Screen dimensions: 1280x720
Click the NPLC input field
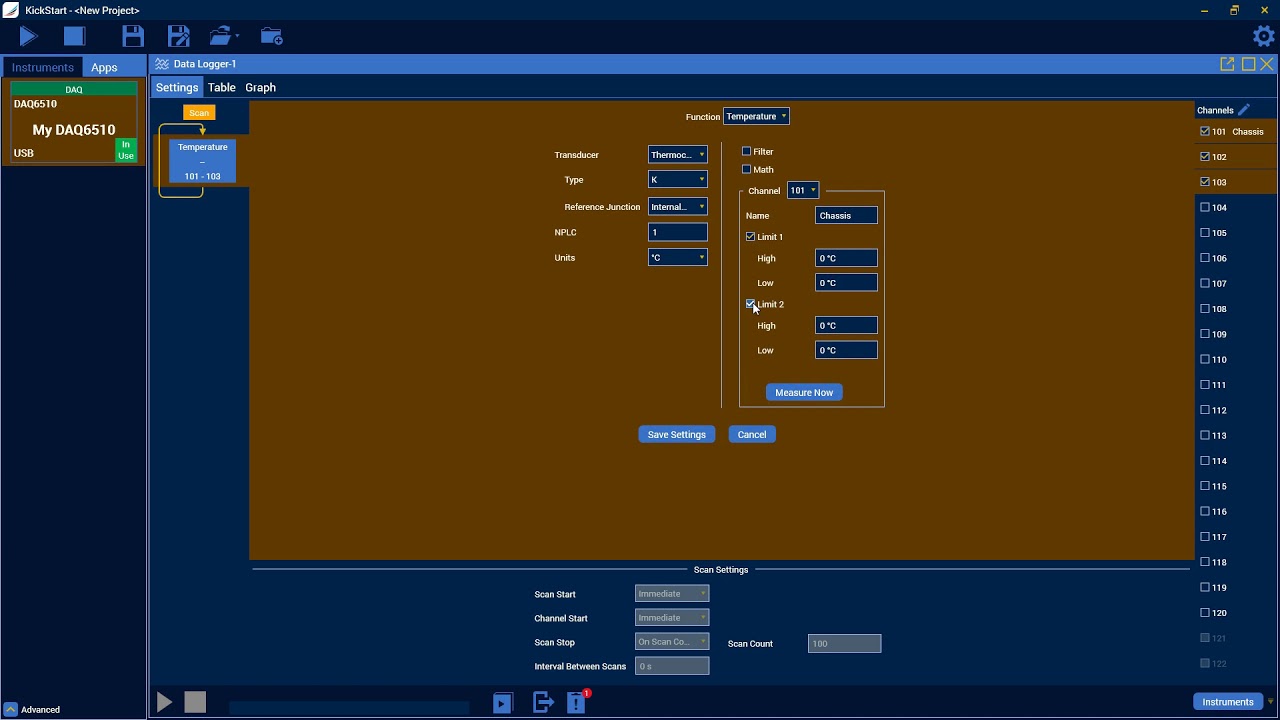pyautogui.click(x=678, y=232)
